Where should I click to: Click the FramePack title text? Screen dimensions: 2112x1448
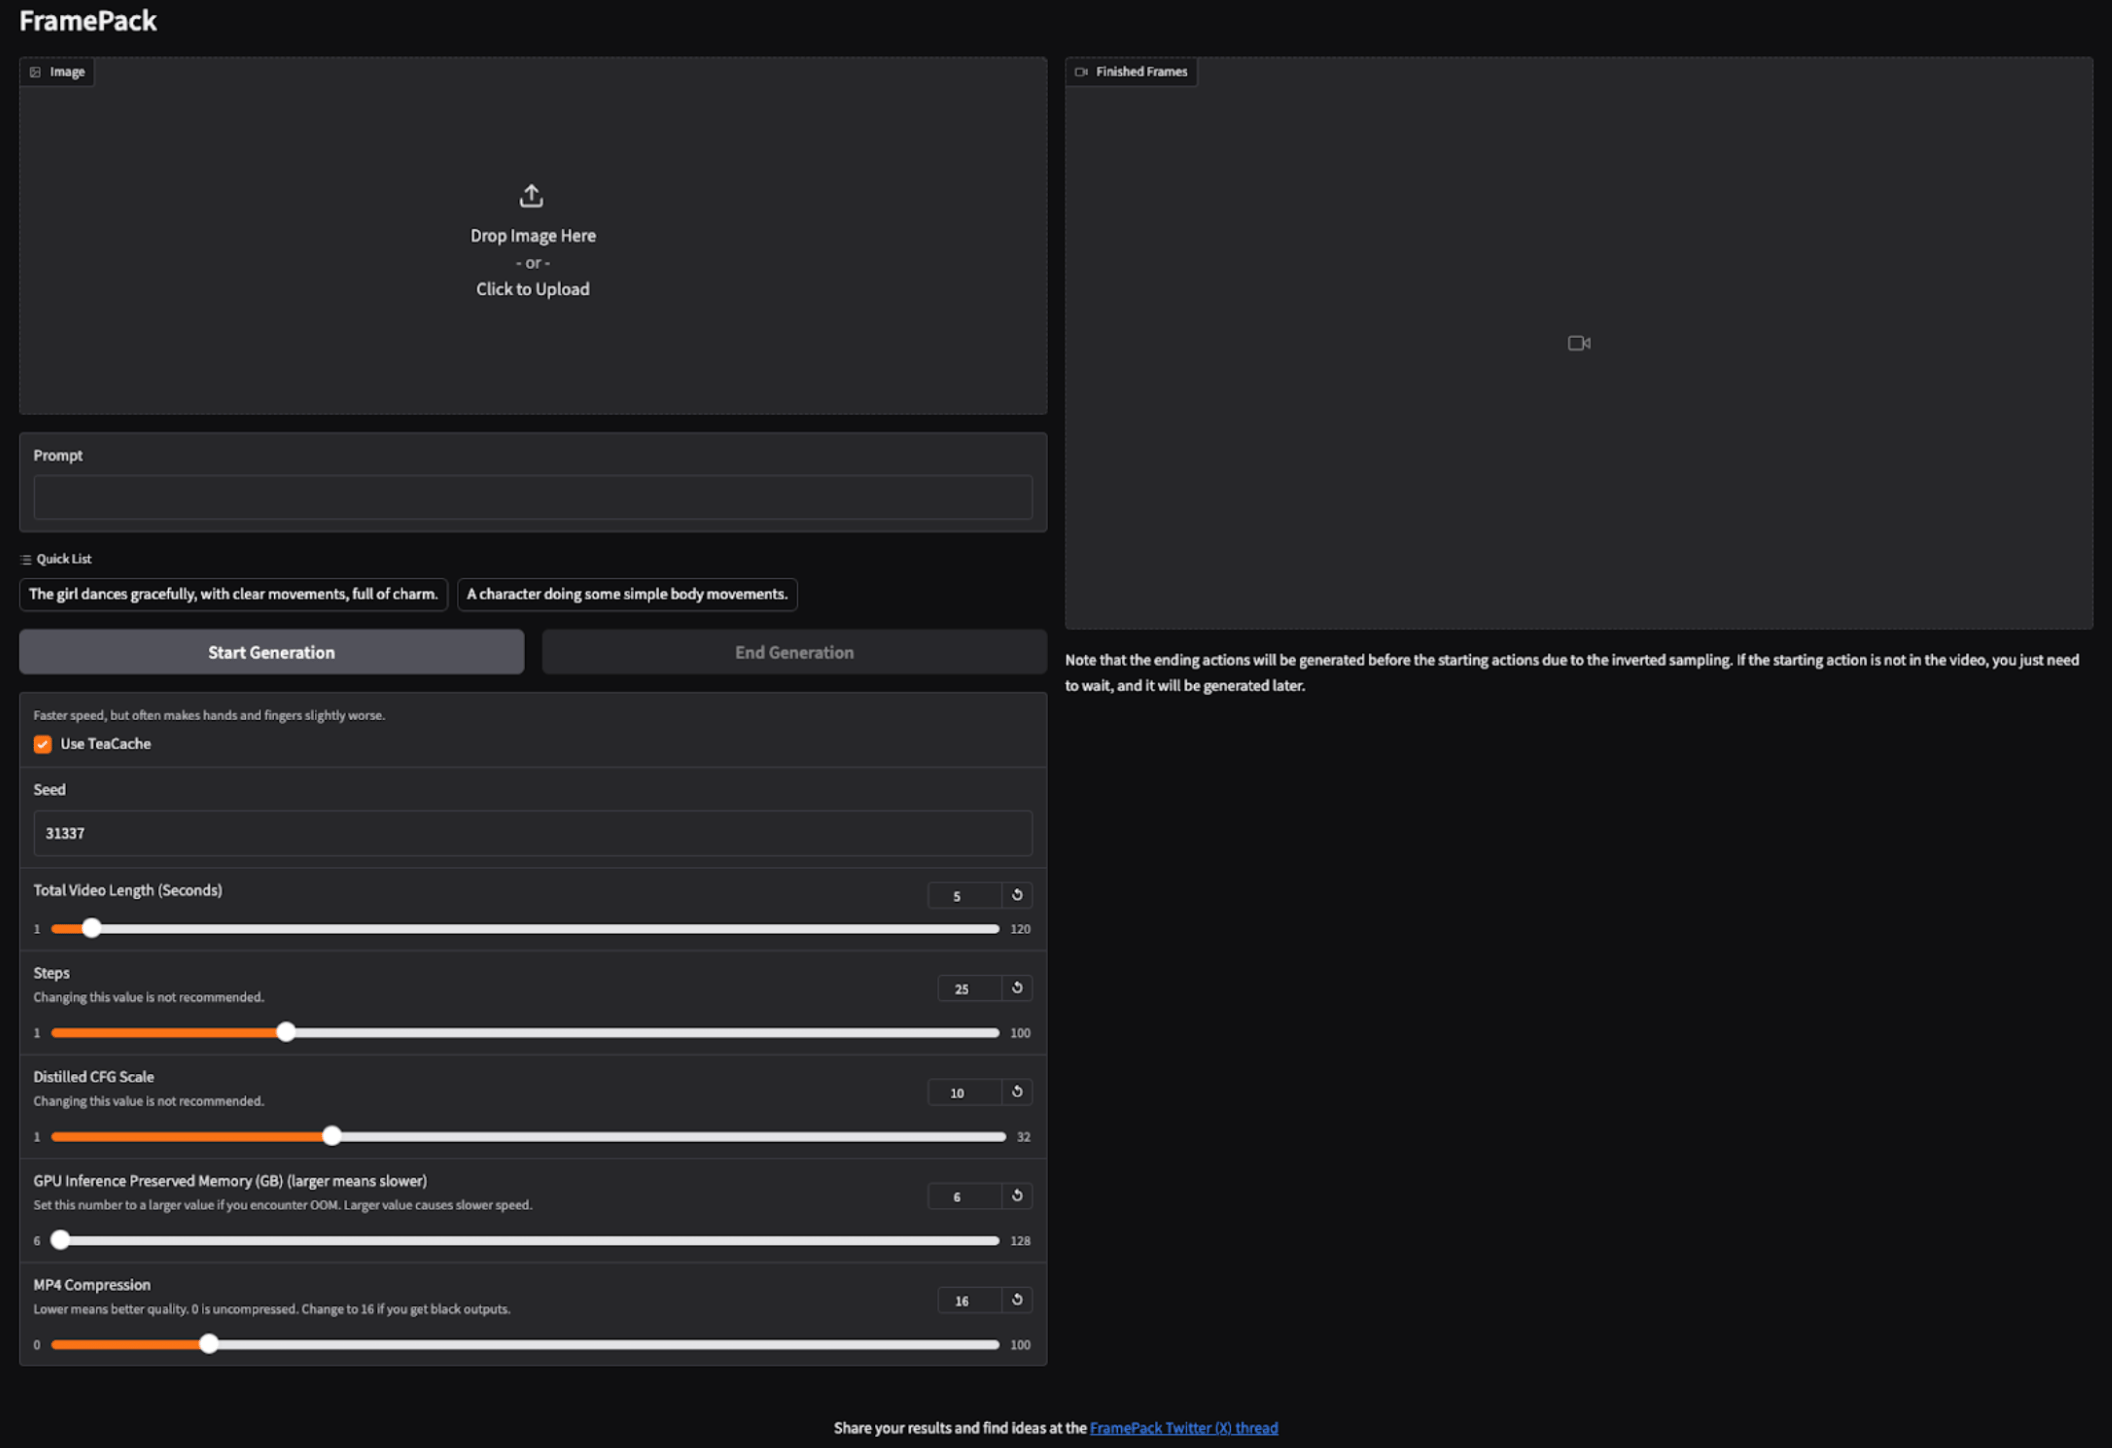click(x=88, y=21)
